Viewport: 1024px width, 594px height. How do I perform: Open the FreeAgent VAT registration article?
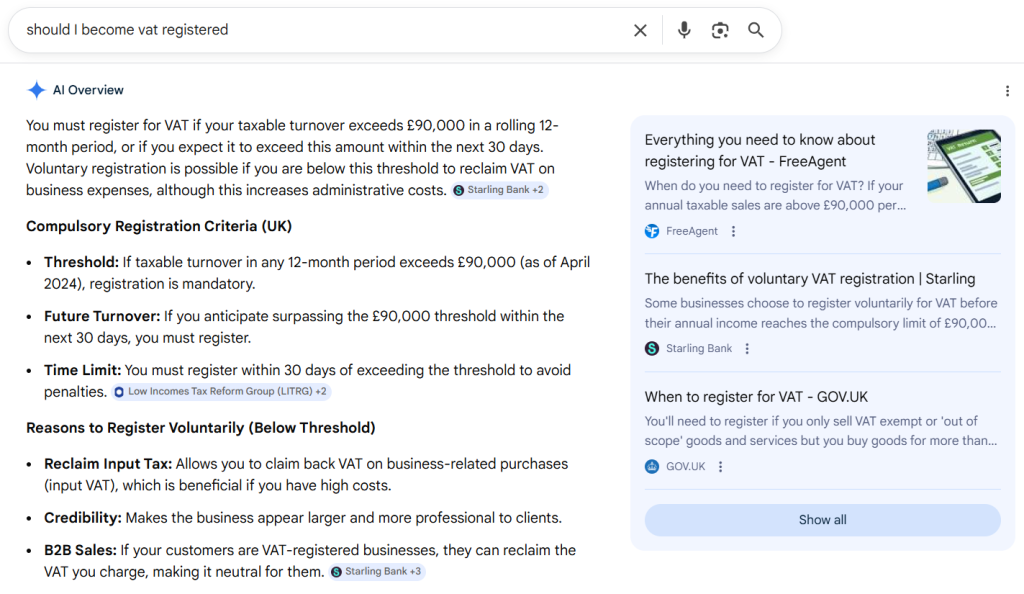pyautogui.click(x=760, y=150)
